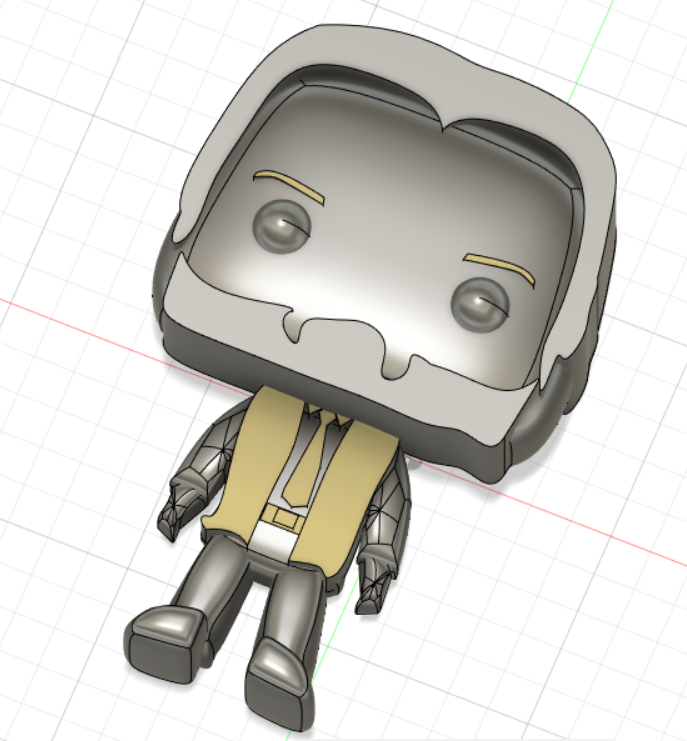
Task: Select the rightmost shoe of the figure
Action: [x=279, y=685]
